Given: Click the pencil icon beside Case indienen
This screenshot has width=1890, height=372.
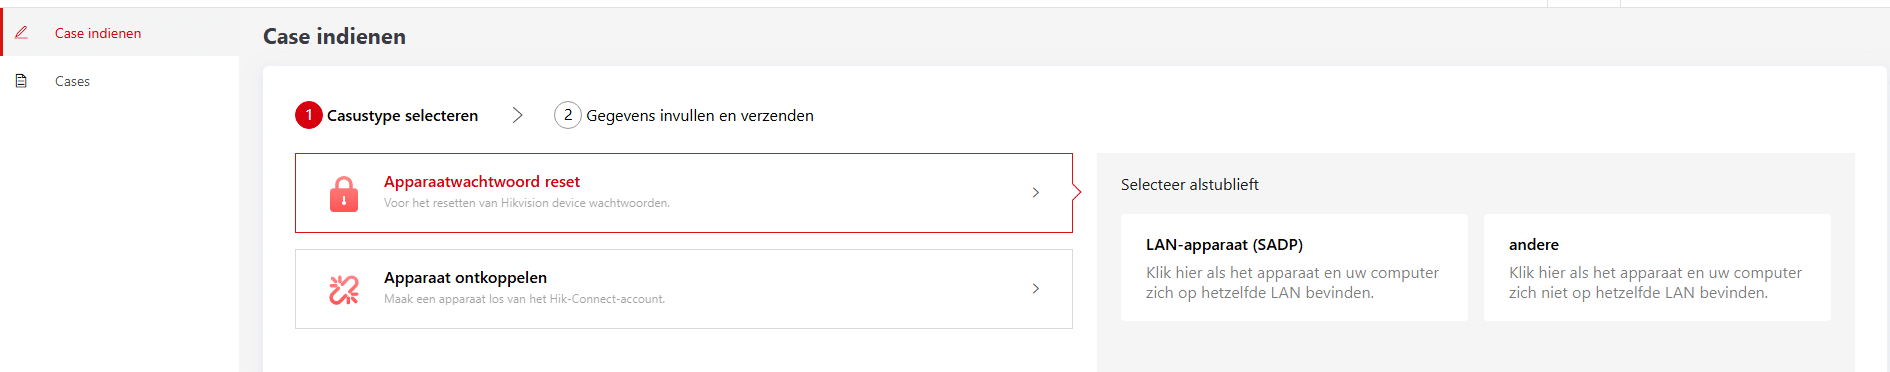Looking at the screenshot, I should (21, 33).
